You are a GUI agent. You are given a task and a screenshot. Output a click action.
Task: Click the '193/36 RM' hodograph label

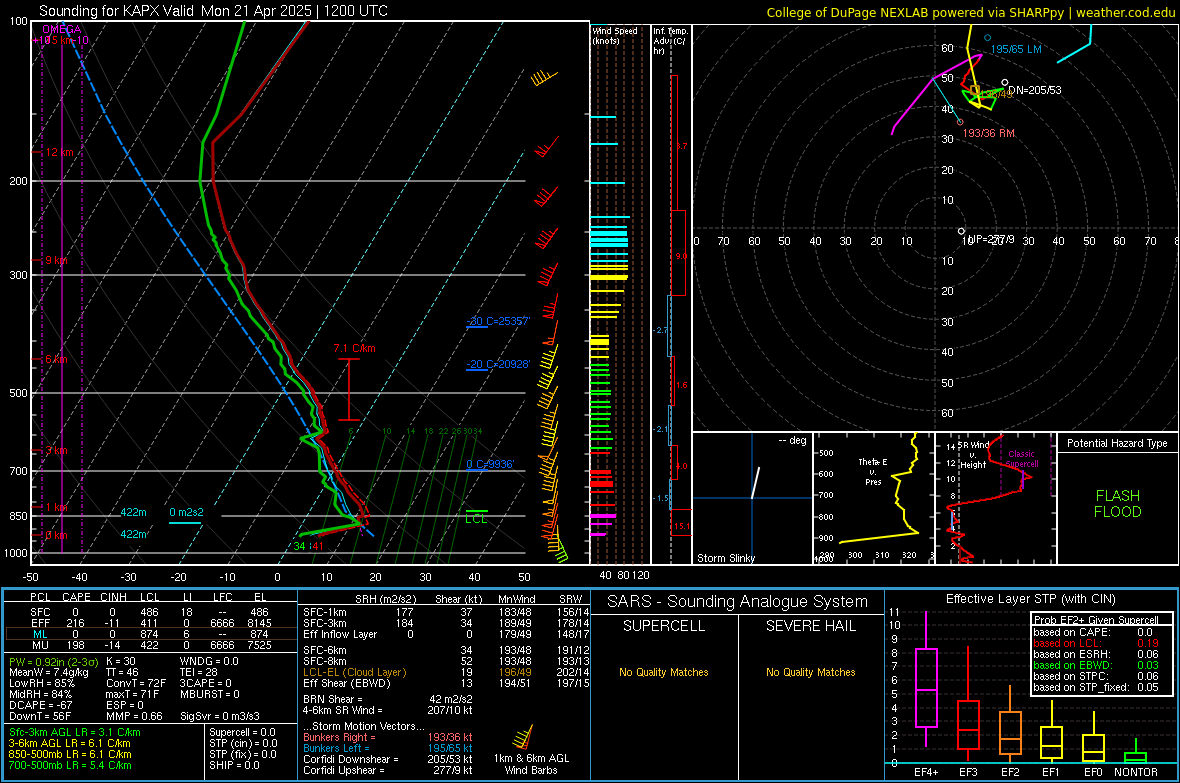coord(989,133)
